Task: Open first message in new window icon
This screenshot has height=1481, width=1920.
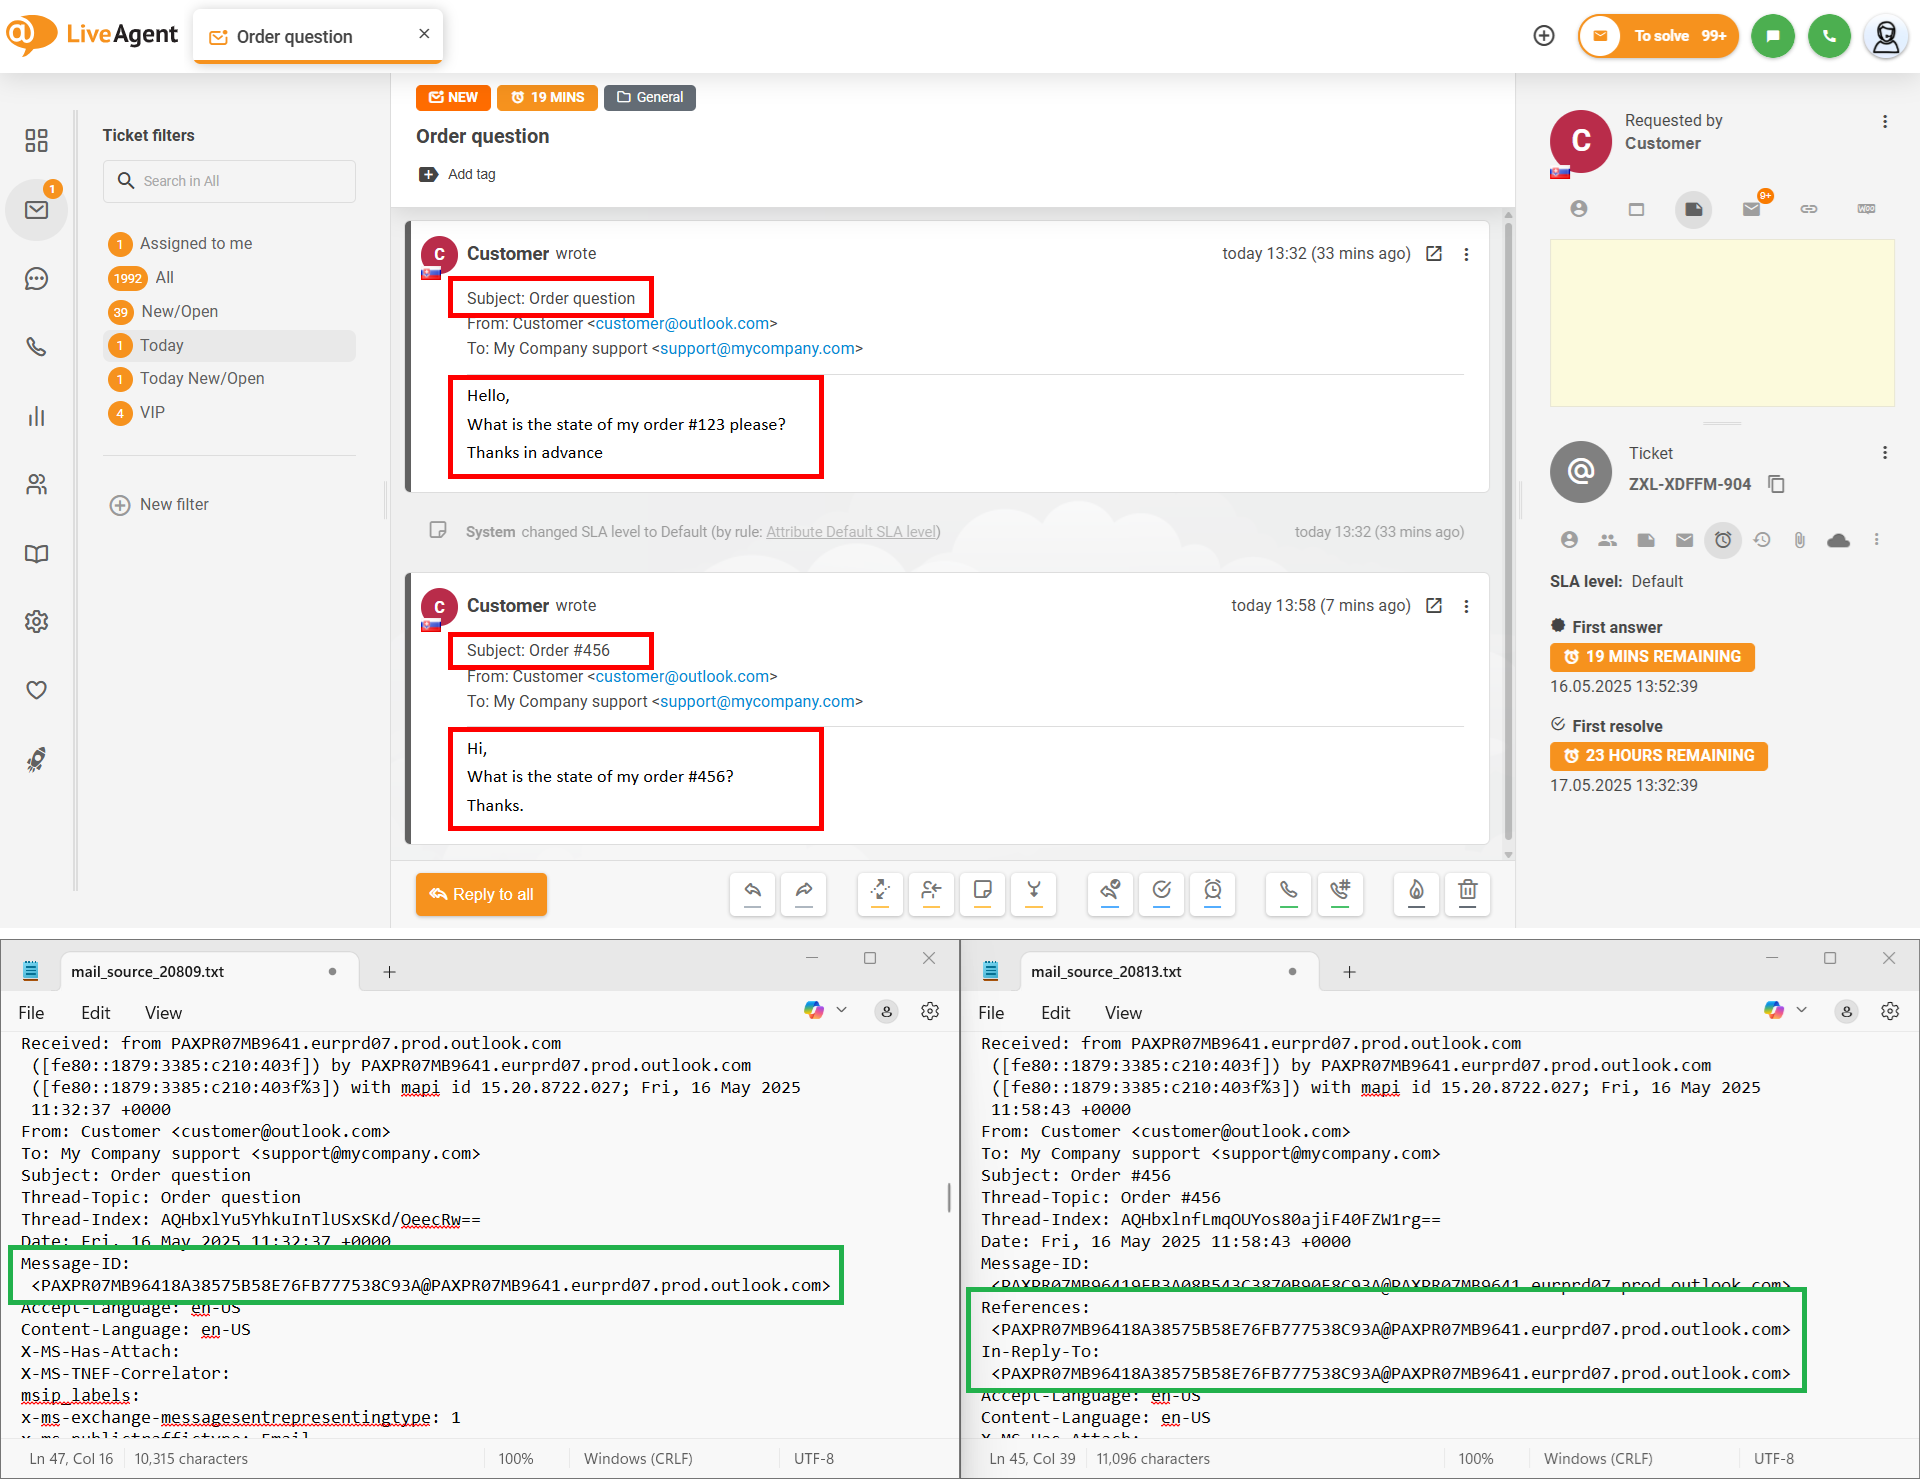Action: pos(1434,254)
